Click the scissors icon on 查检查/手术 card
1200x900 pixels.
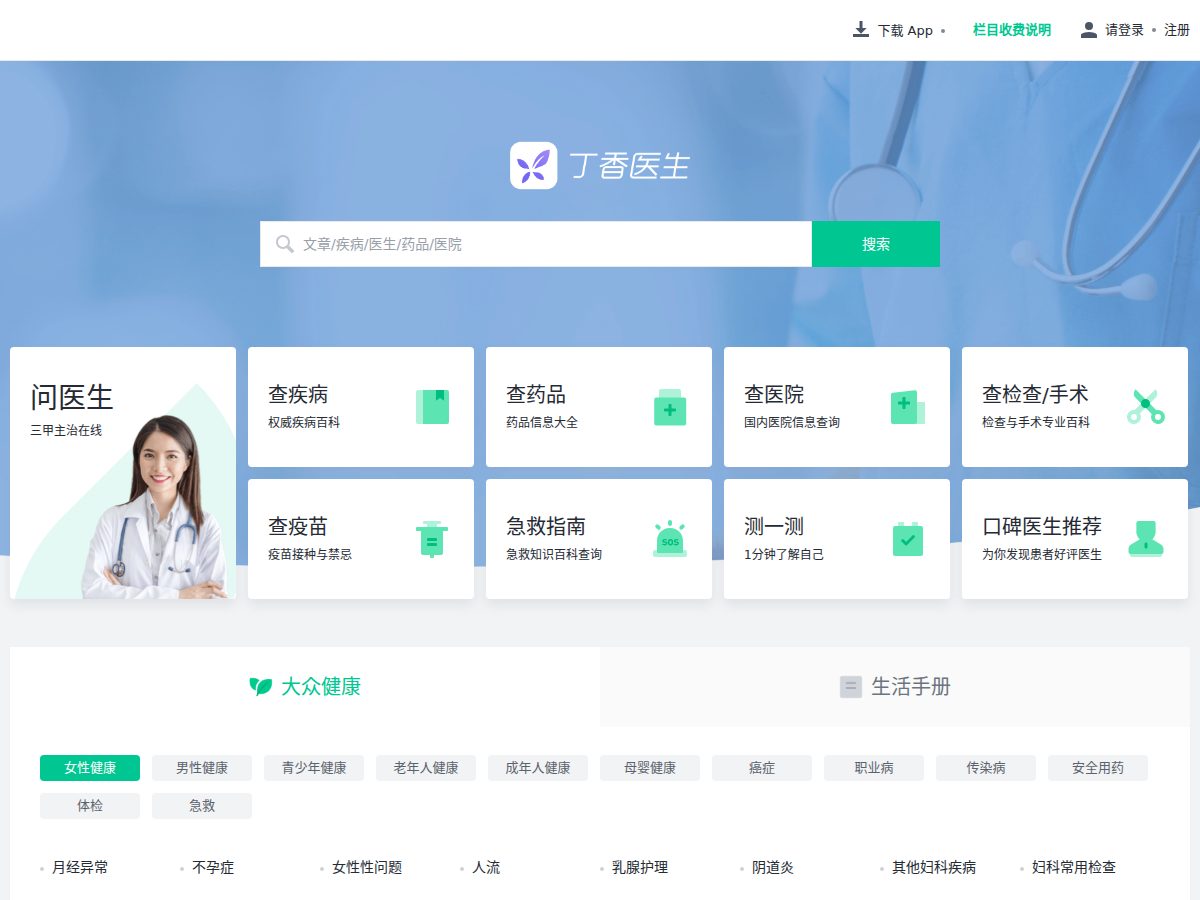pyautogui.click(x=1146, y=407)
